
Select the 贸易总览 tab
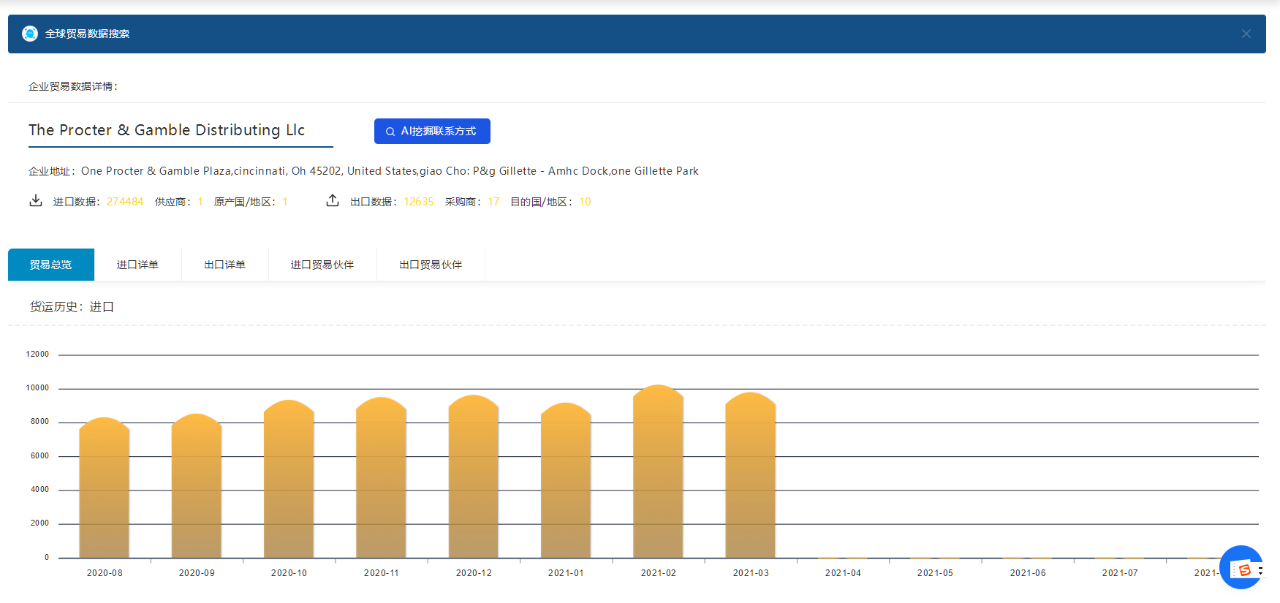(51, 265)
